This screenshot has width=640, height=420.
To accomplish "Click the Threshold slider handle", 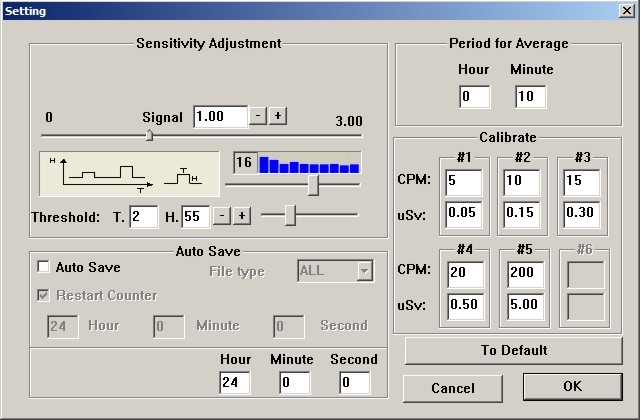I will (x=290, y=214).
